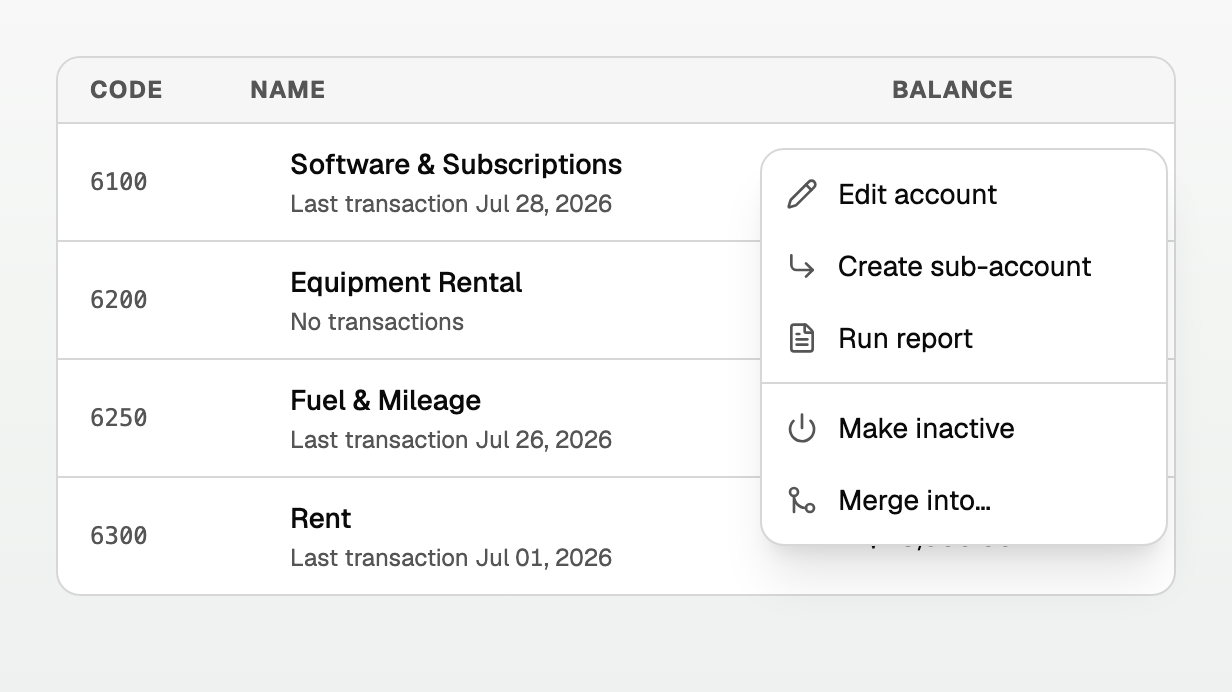Click the BALANCE column header
The height and width of the screenshot is (692, 1232).
coord(952,90)
